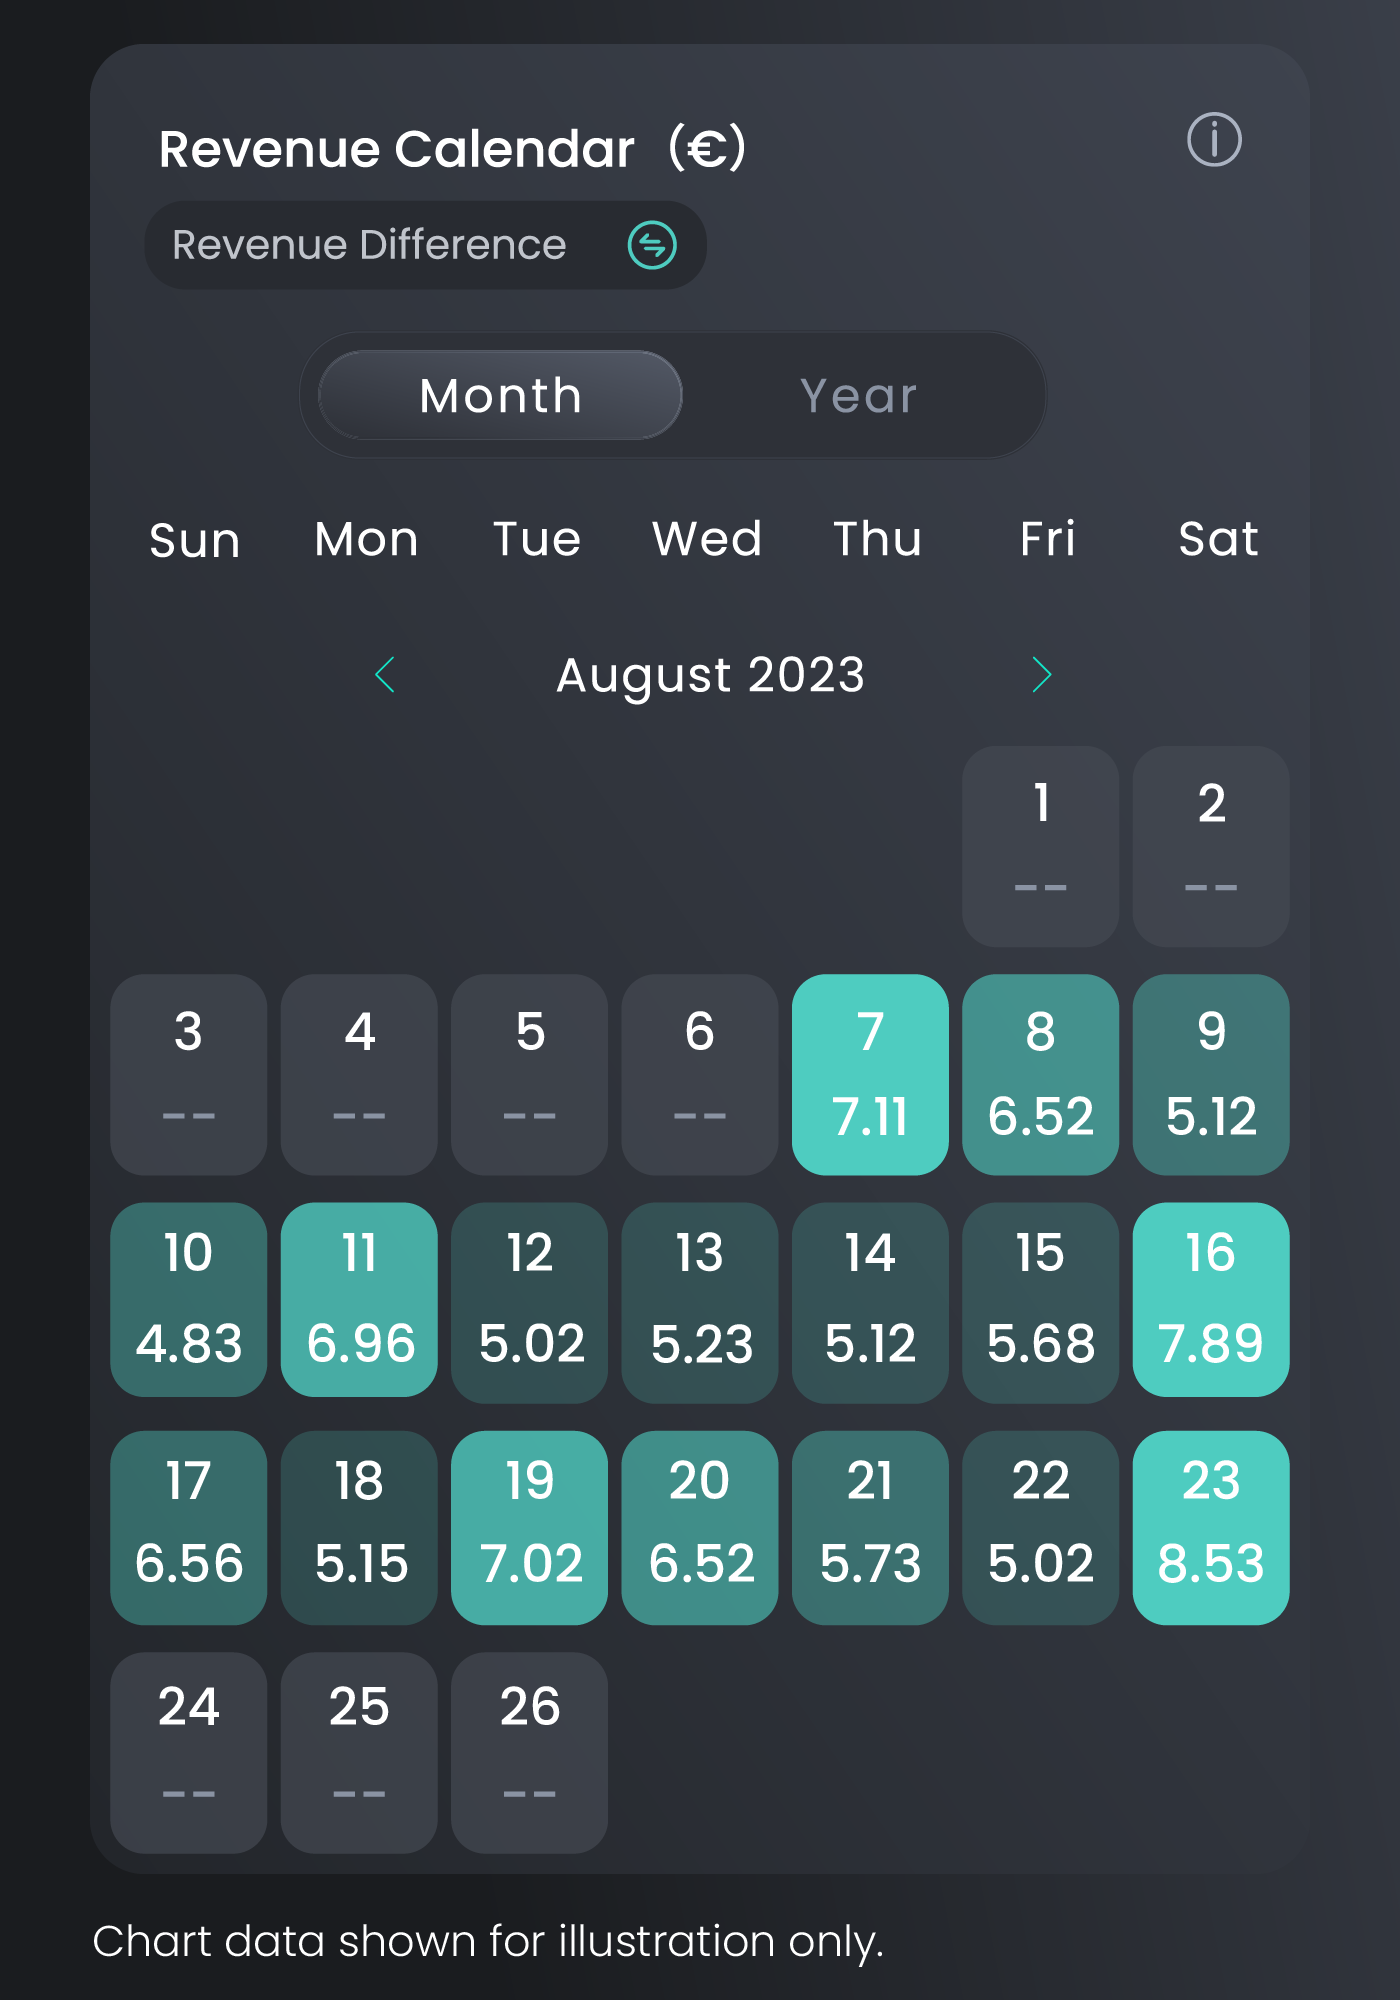
Task: Open day 10 showing 4.83
Action: pos(188,1300)
